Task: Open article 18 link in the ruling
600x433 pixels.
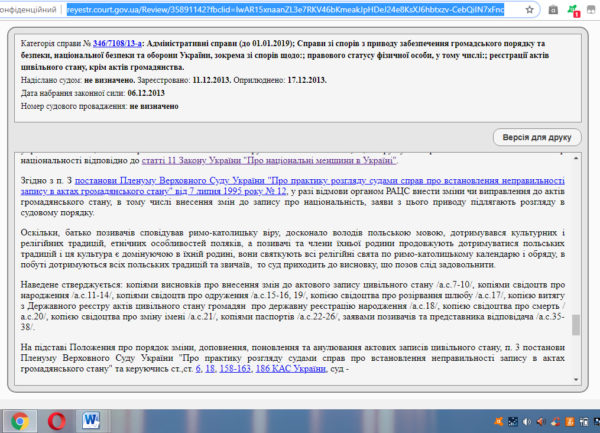Action: click(x=210, y=369)
